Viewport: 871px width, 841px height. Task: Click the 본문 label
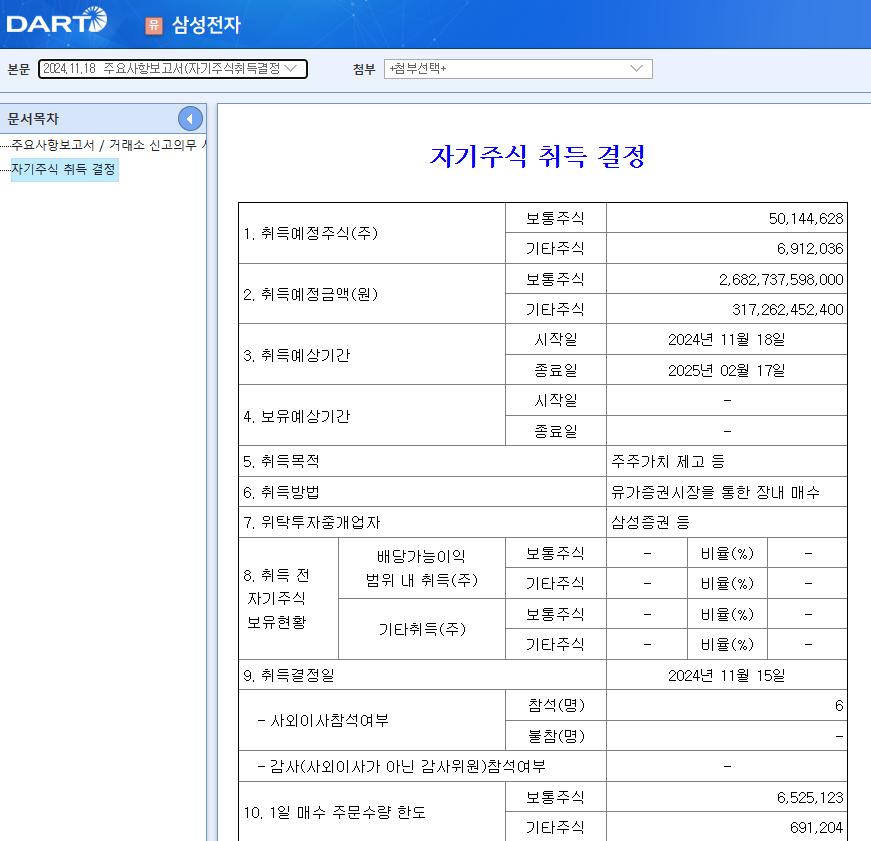(18, 69)
